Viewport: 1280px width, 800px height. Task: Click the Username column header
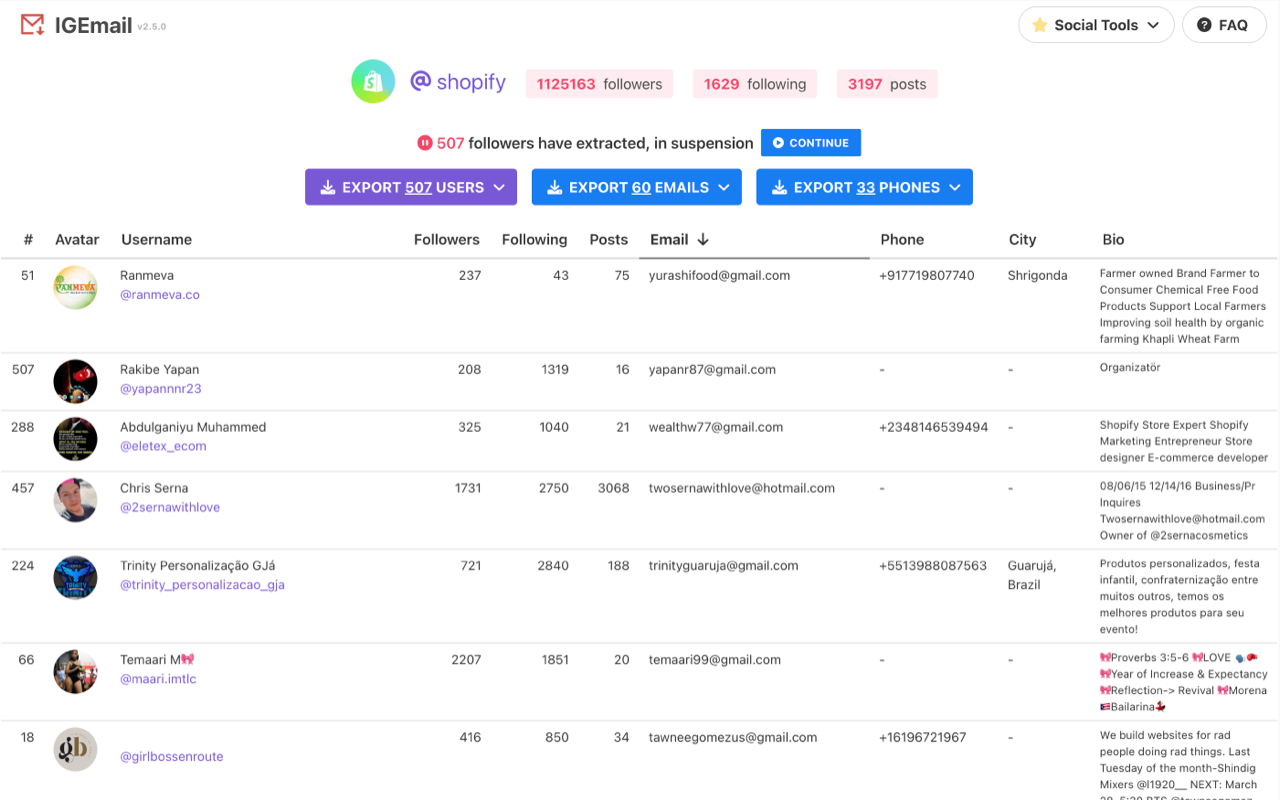(x=156, y=240)
